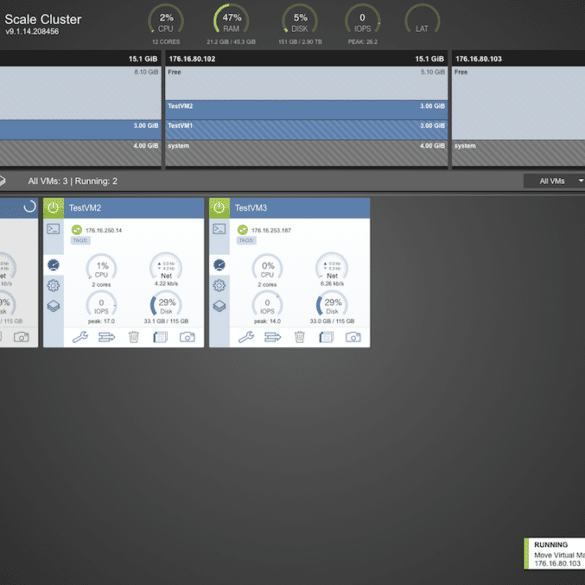Open the layered stack icon on TestVM3

point(219,306)
